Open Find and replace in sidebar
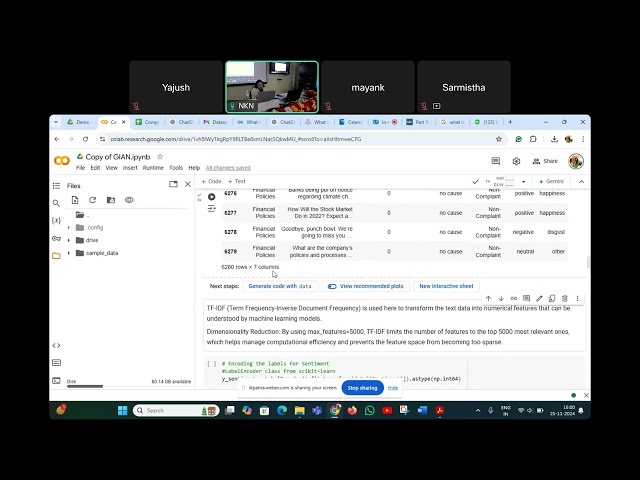The height and width of the screenshot is (480, 640). pos(56,203)
